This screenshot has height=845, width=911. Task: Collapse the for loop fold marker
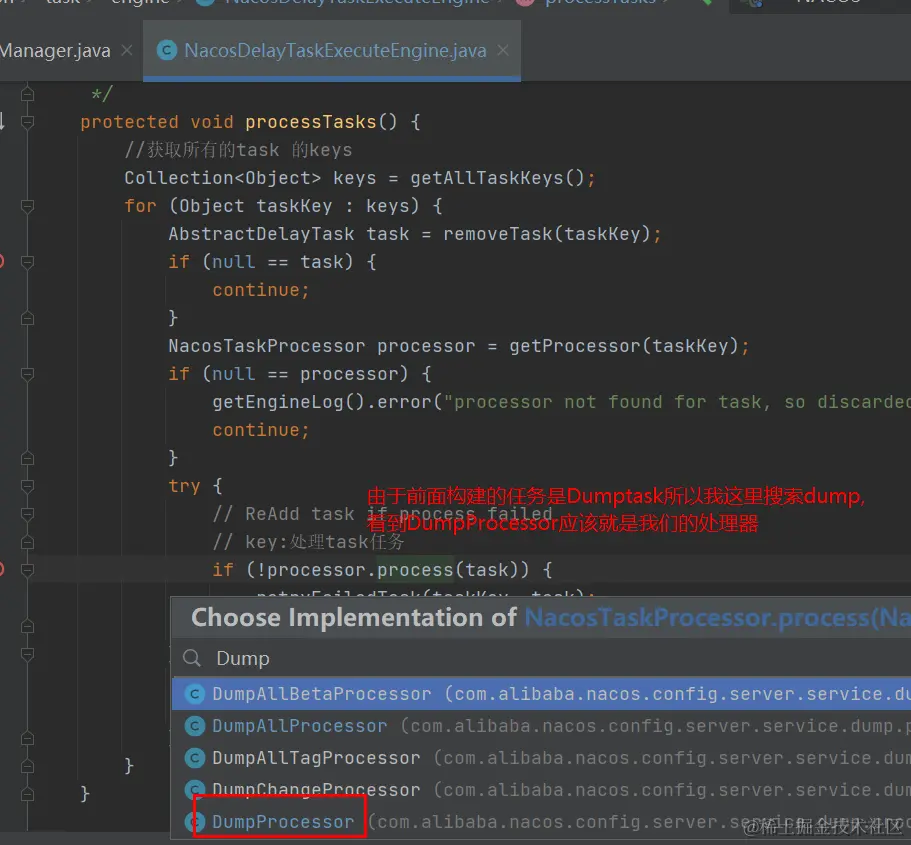pyautogui.click(x=27, y=206)
